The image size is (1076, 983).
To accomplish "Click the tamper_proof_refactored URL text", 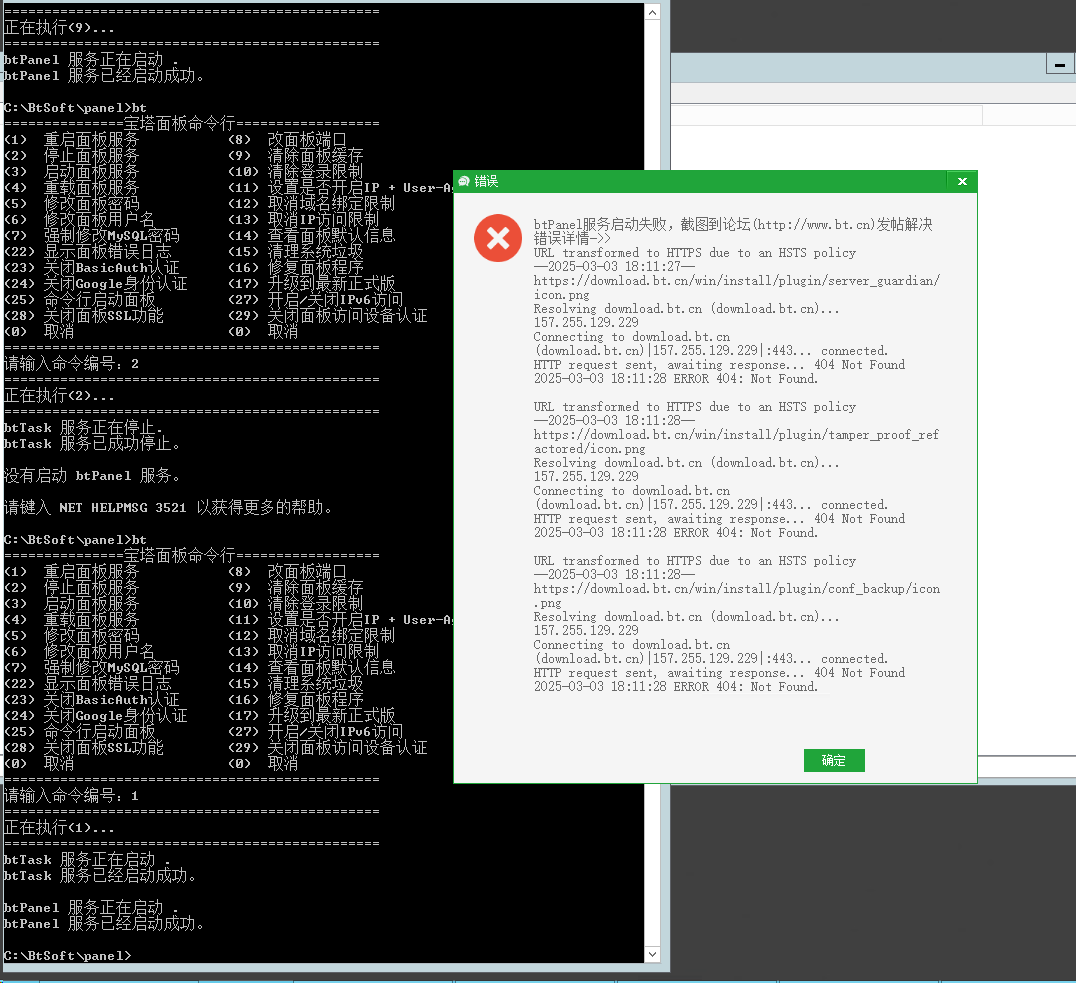I will click(x=736, y=441).
